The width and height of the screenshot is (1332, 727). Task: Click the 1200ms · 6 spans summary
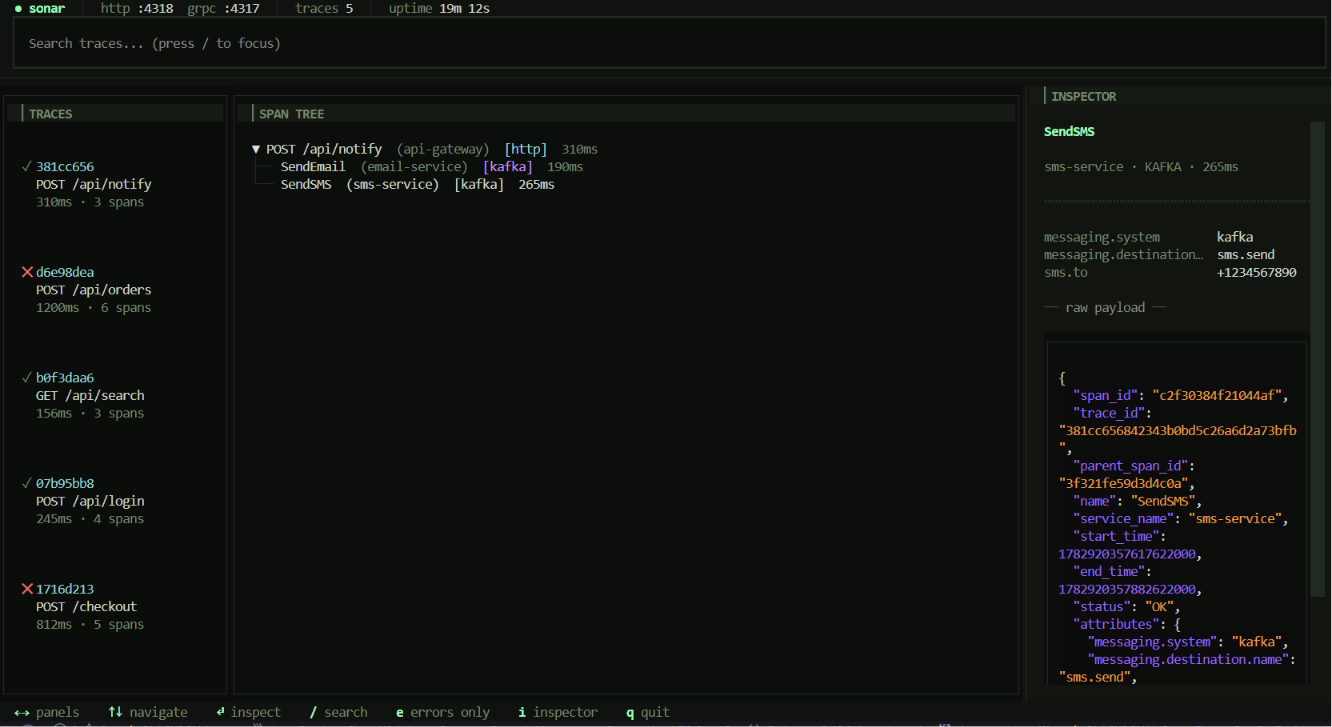(x=94, y=308)
